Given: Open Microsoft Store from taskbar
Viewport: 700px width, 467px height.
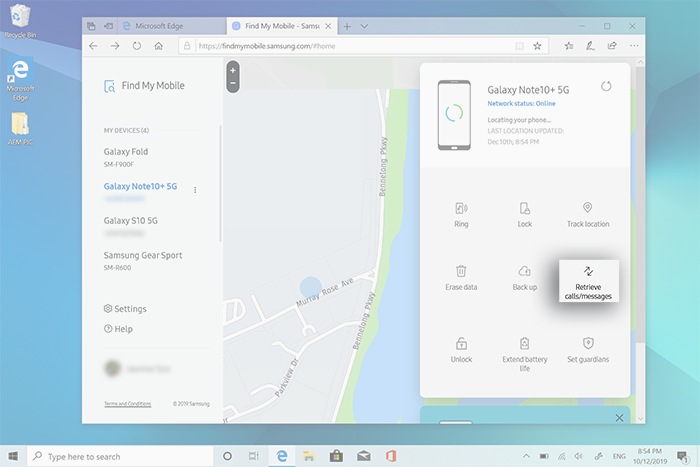Looking at the screenshot, I should click(x=336, y=456).
